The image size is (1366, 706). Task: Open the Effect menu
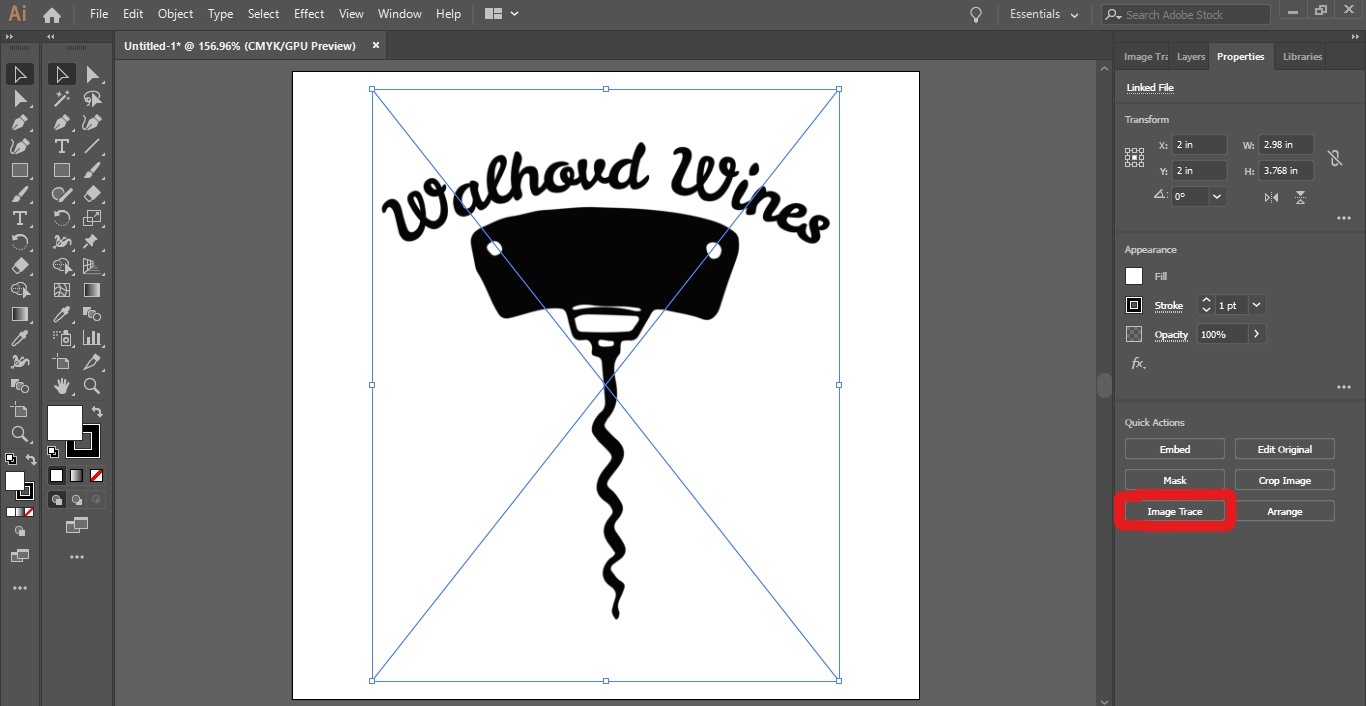point(309,14)
